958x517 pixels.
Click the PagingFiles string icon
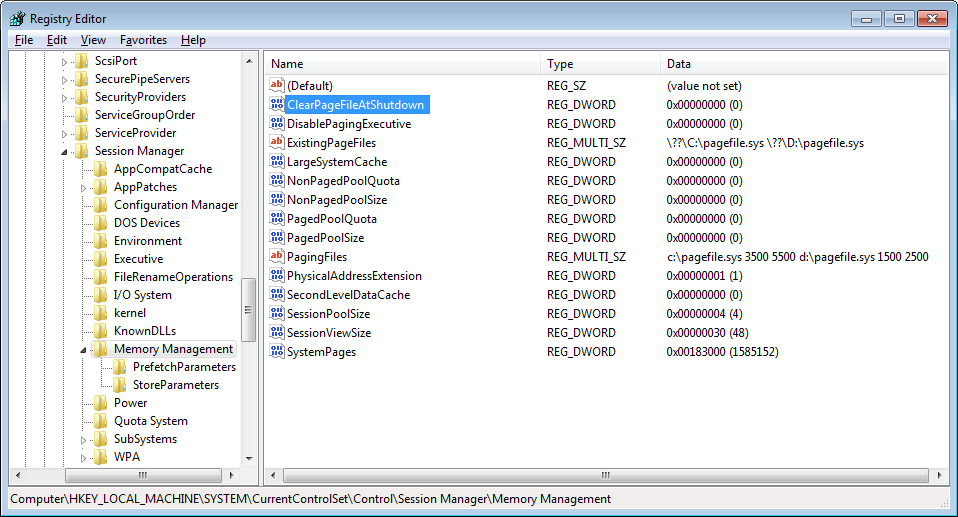[x=277, y=257]
